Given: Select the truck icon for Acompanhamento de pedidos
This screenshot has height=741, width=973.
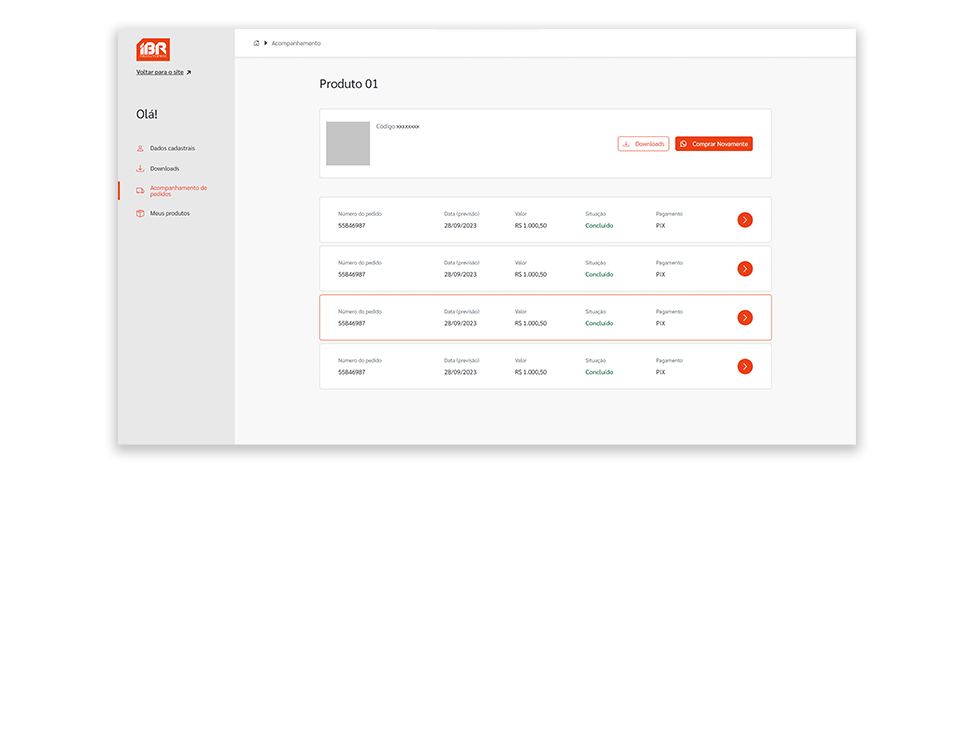Looking at the screenshot, I should 139,189.
